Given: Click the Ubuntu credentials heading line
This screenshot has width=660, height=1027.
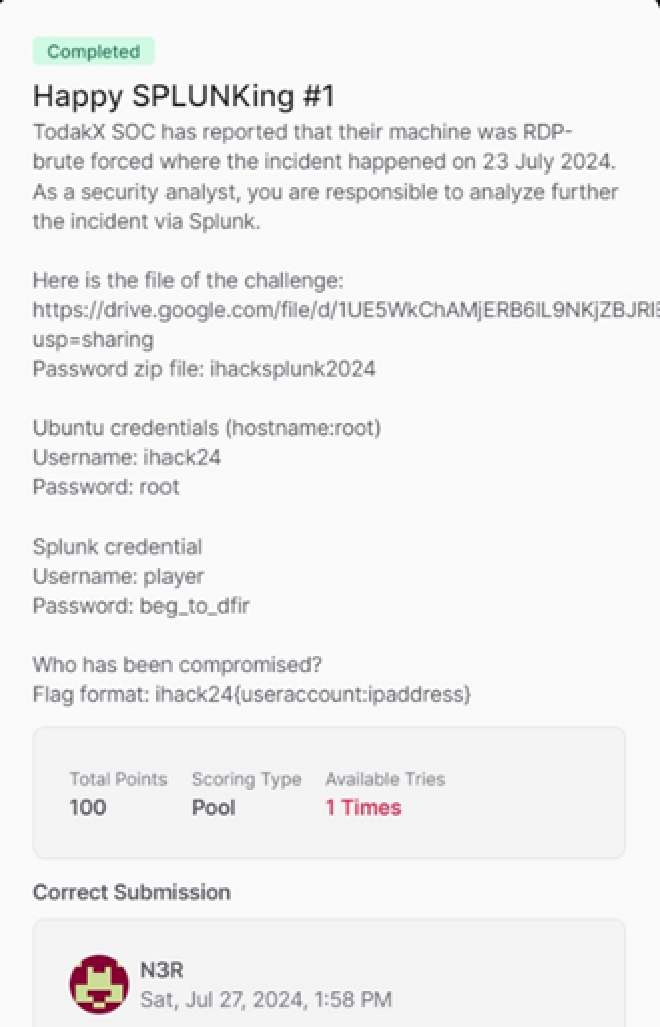Looking at the screenshot, I should [x=206, y=428].
